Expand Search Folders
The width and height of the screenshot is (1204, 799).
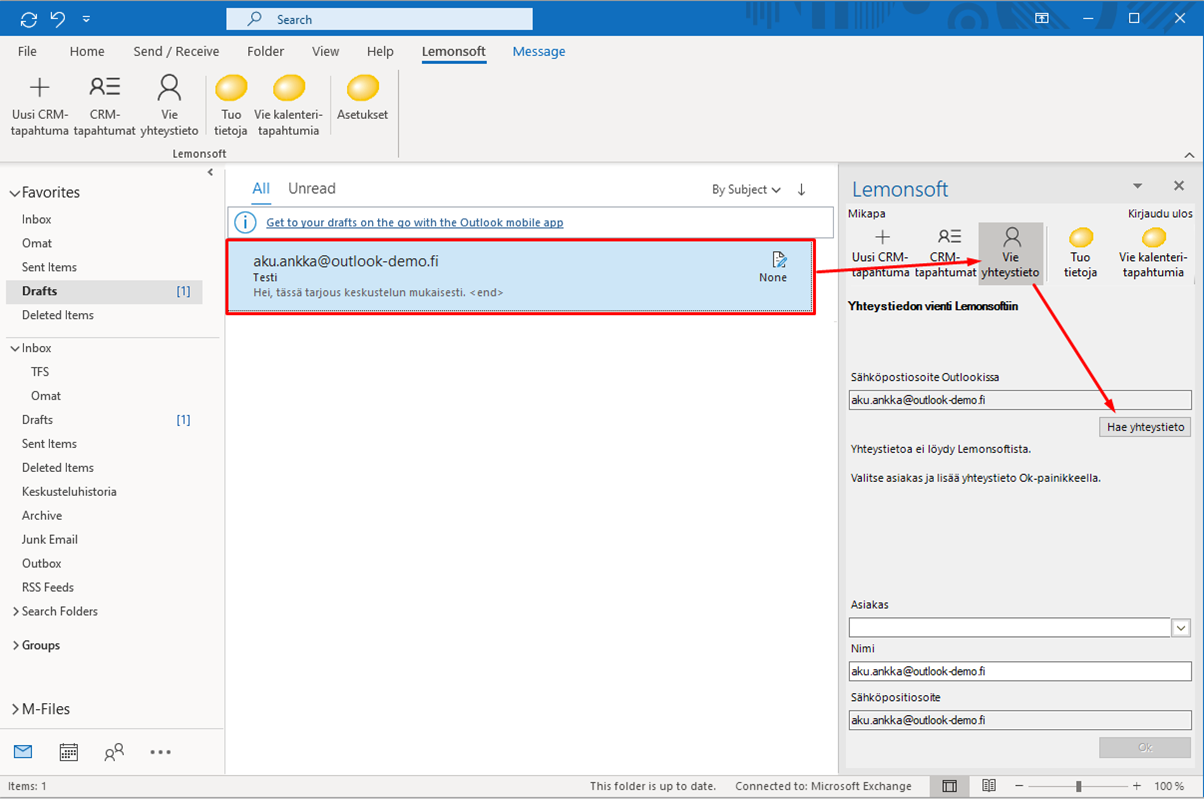[15, 611]
